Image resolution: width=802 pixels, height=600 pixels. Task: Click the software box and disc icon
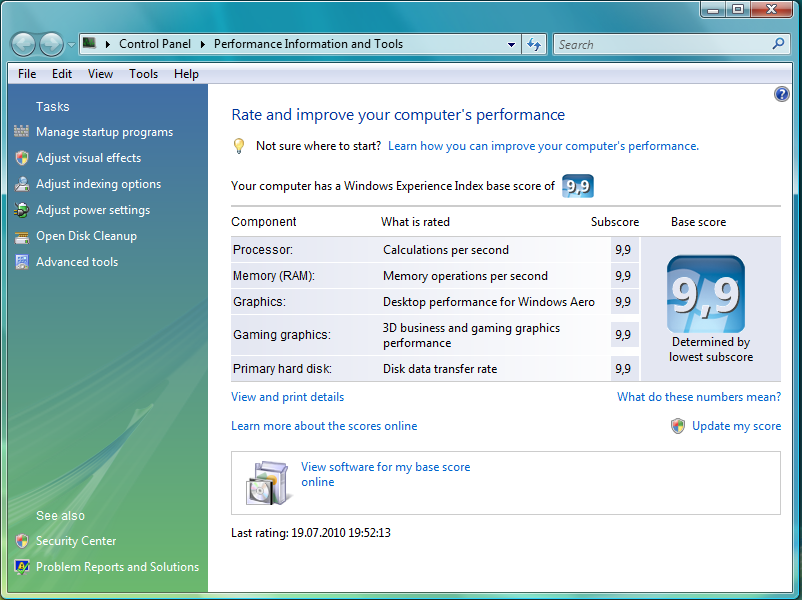click(267, 483)
